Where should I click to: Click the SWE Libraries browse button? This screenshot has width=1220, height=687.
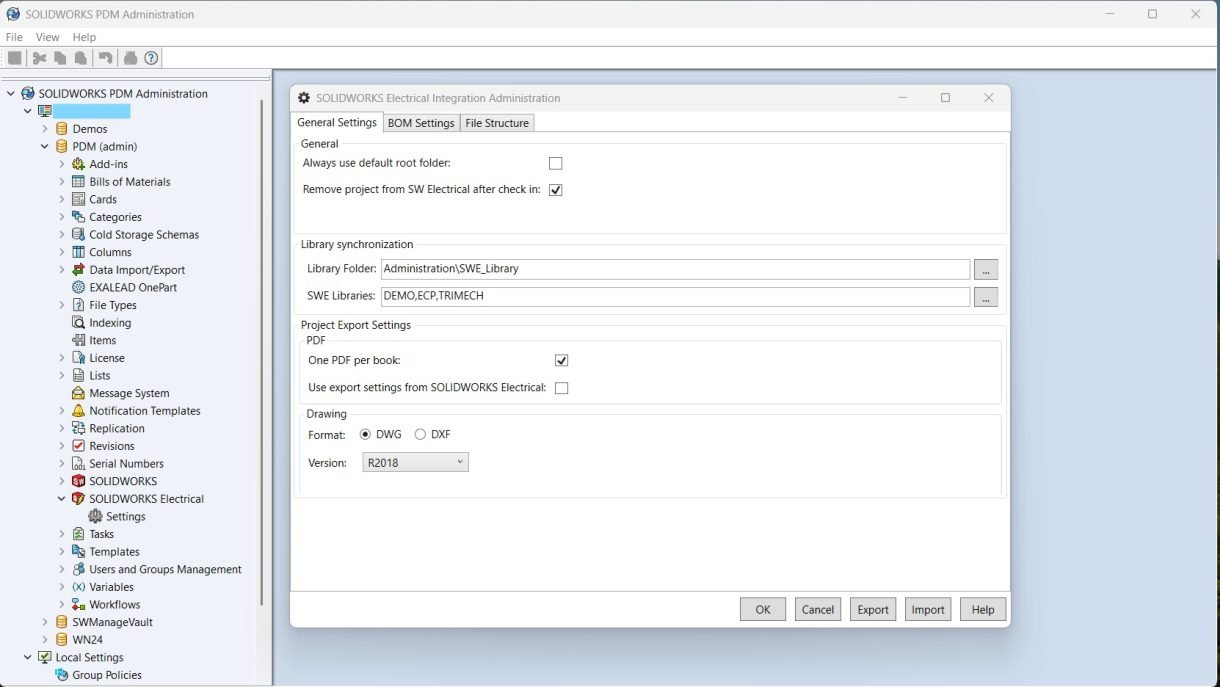point(985,296)
